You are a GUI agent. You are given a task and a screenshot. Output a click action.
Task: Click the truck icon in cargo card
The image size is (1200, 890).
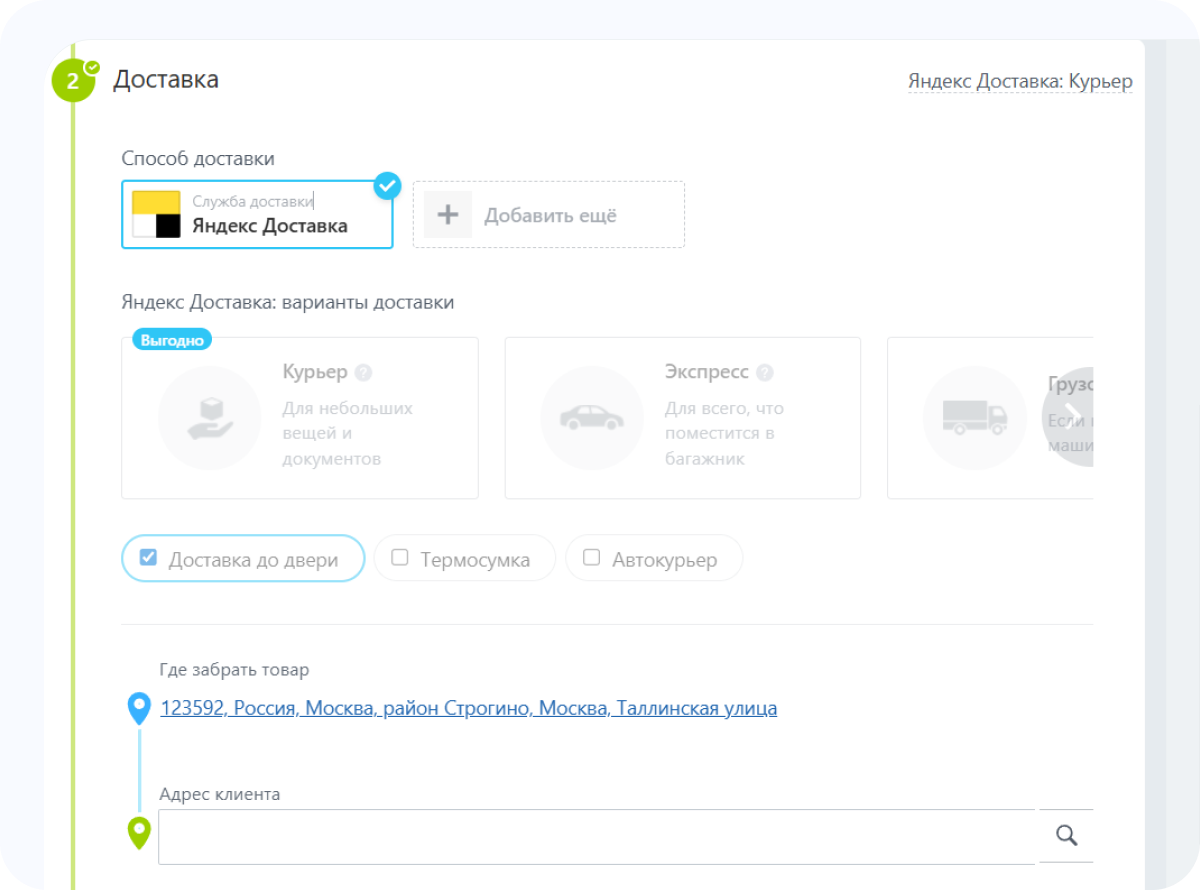pyautogui.click(x=974, y=417)
